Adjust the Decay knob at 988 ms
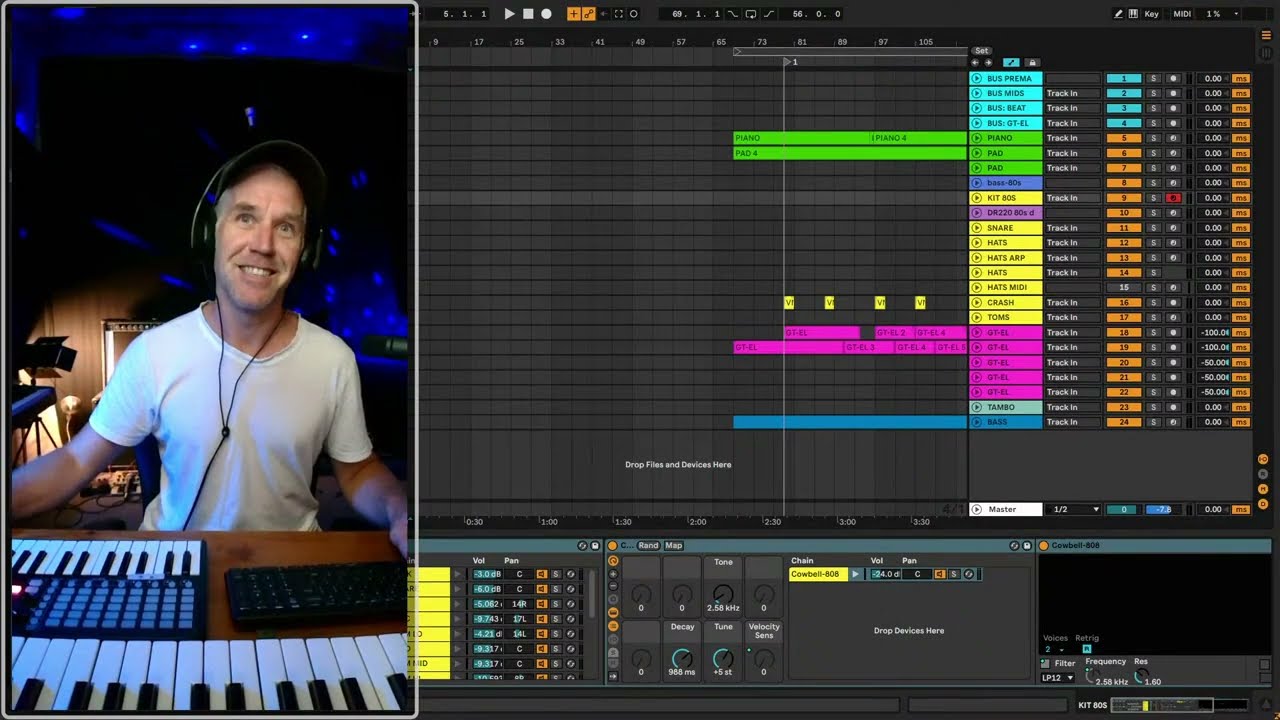The height and width of the screenshot is (720, 1280). (682, 658)
